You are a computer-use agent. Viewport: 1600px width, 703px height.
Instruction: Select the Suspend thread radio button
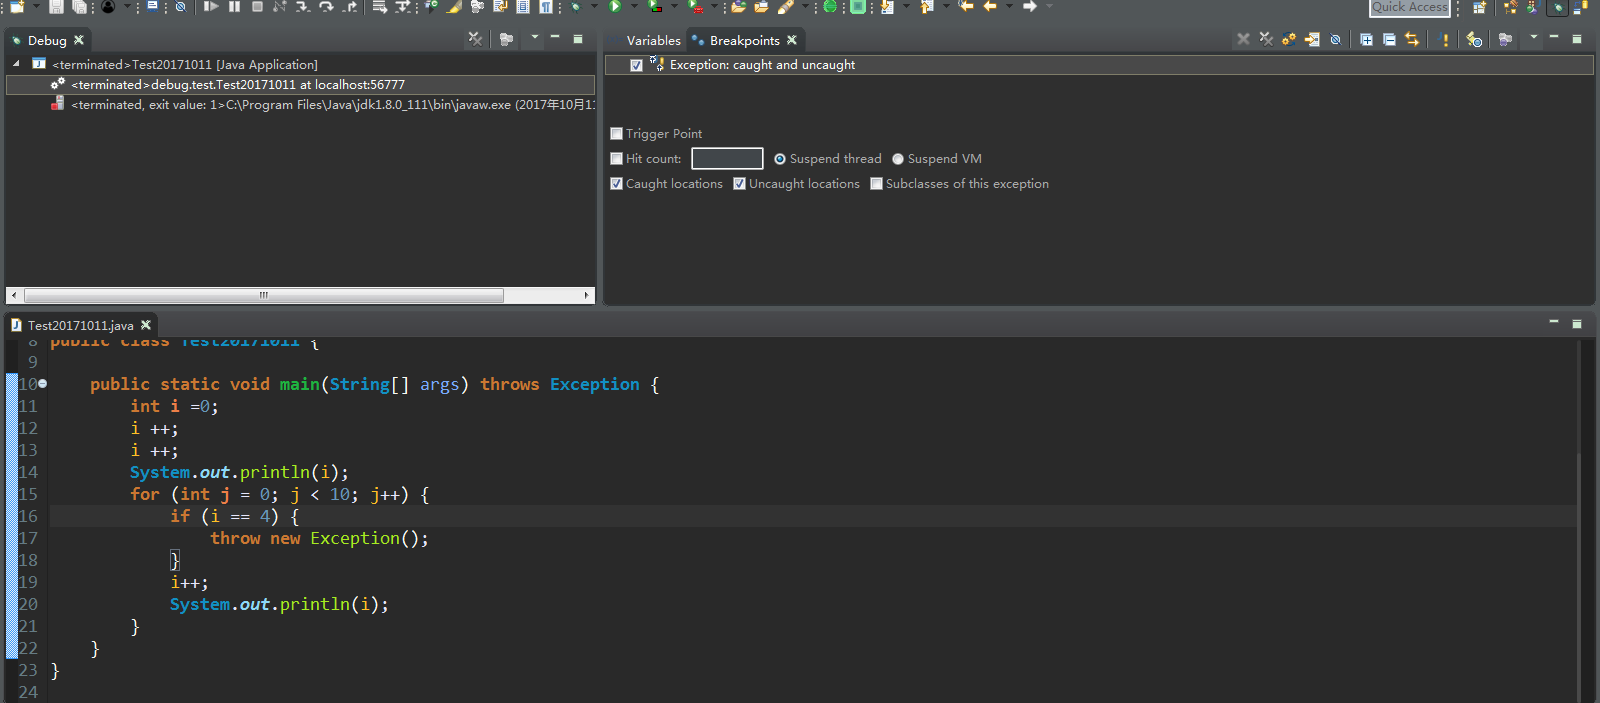pyautogui.click(x=780, y=159)
